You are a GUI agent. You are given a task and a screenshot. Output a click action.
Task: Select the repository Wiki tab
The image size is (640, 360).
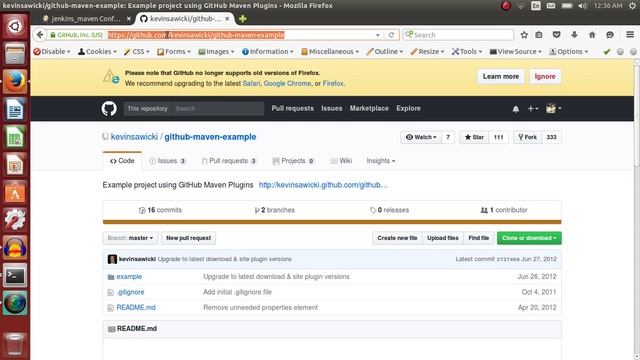pyautogui.click(x=341, y=161)
